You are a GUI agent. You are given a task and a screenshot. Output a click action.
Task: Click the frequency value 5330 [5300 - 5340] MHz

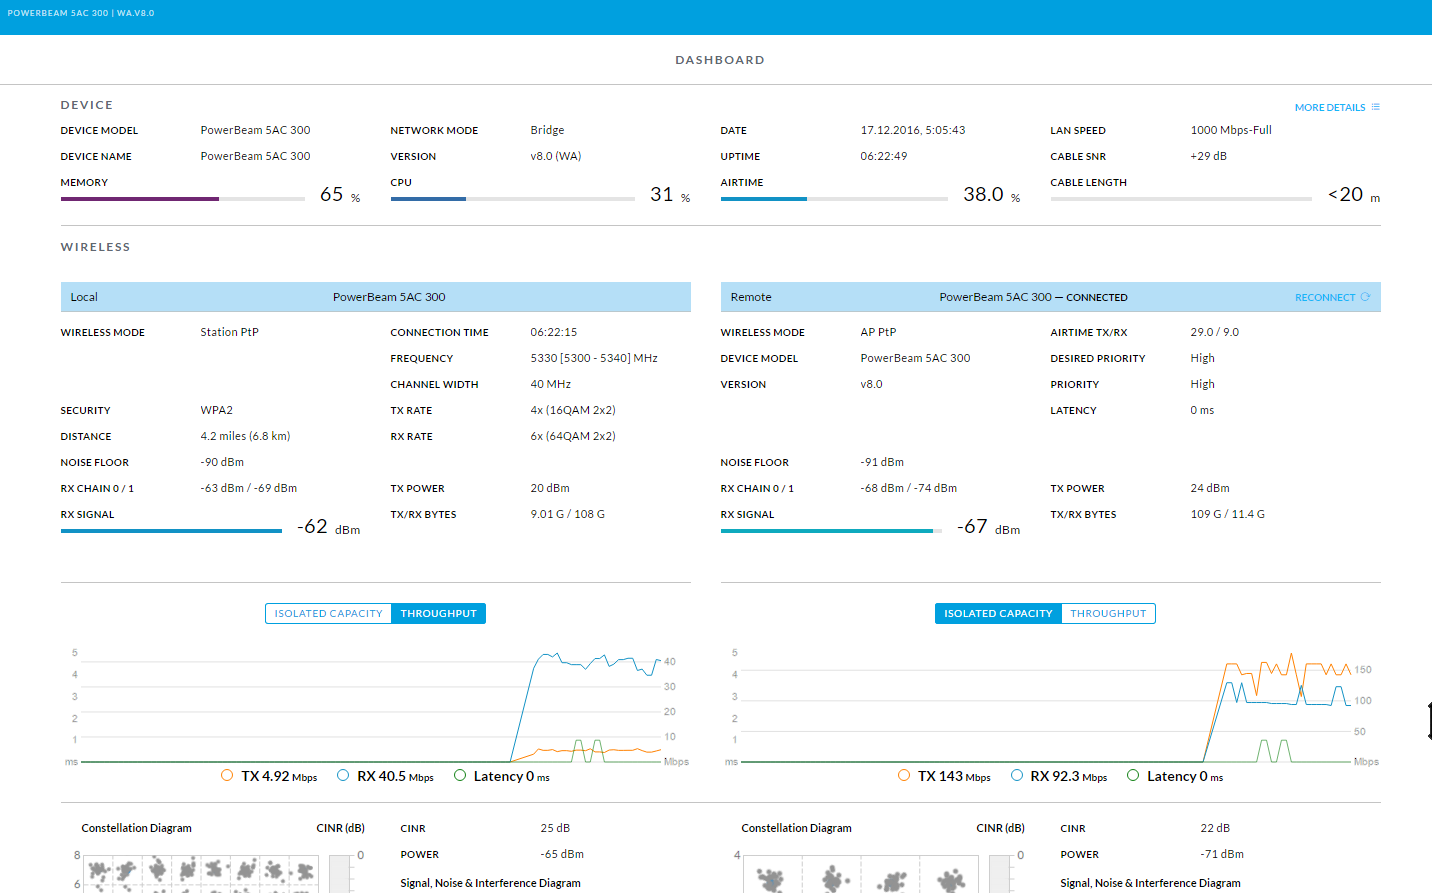point(594,358)
